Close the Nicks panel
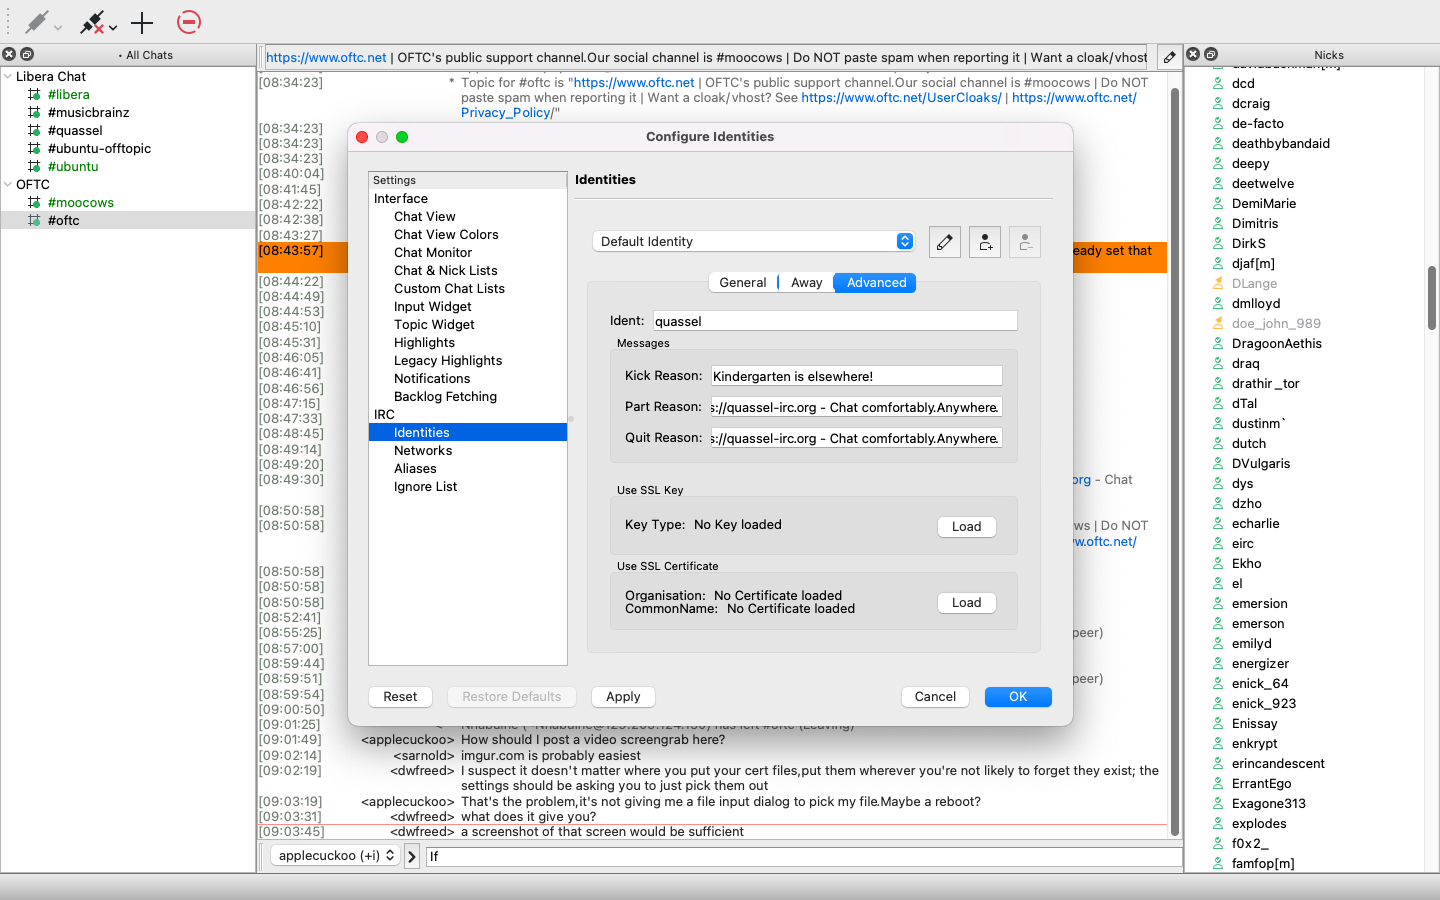1440x900 pixels. click(1193, 55)
